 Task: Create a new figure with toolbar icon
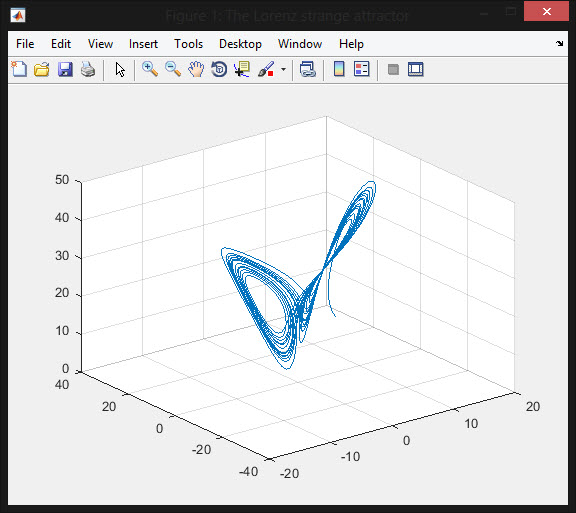tap(19, 69)
